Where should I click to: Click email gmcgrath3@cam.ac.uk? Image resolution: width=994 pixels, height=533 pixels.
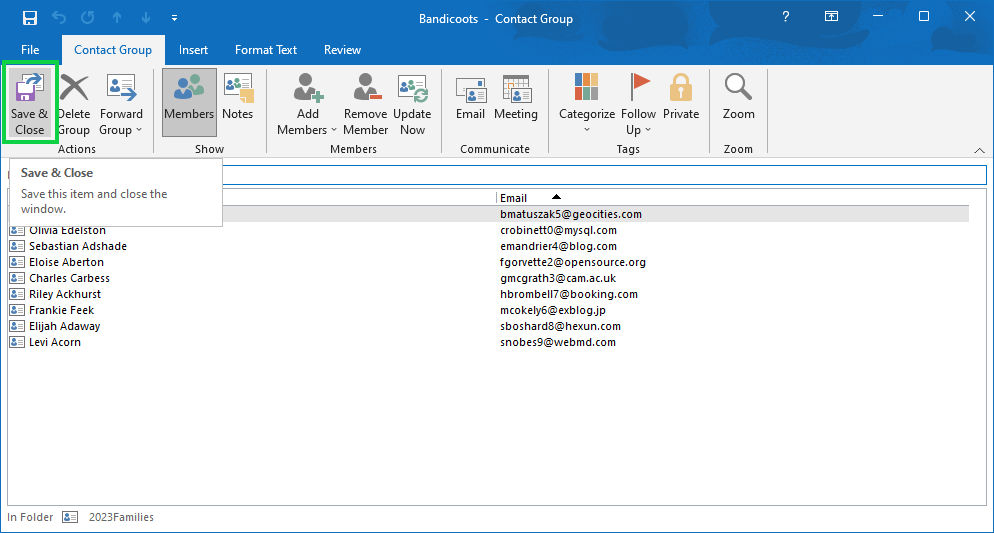coord(558,278)
